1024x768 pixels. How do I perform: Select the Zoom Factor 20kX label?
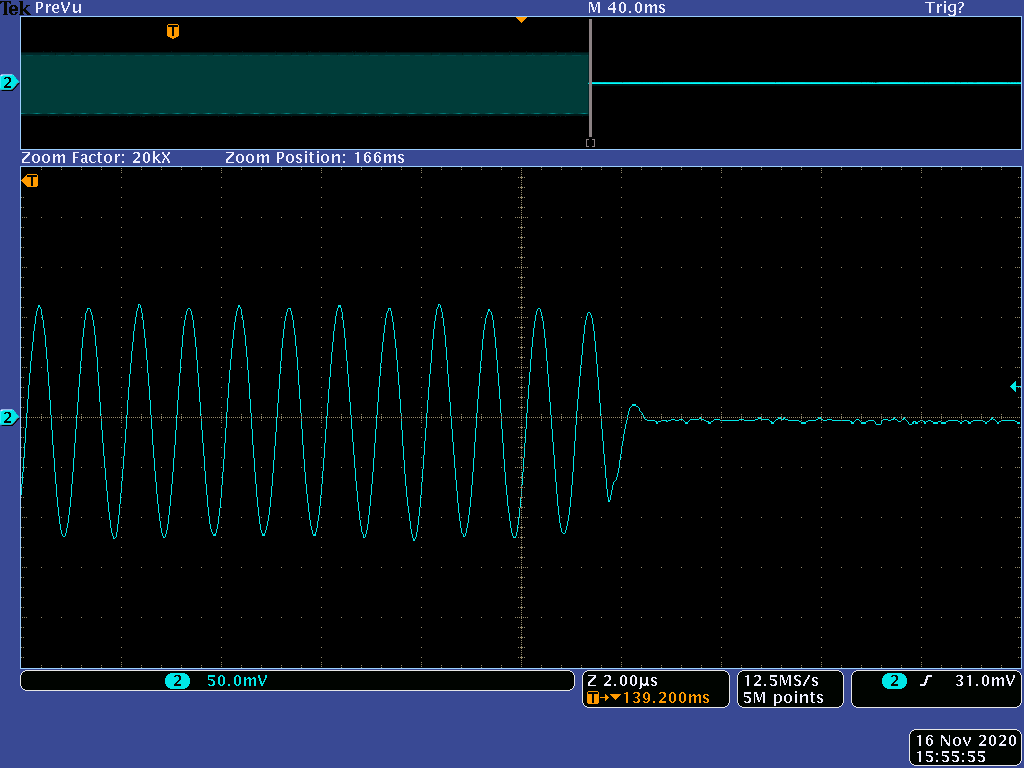(x=96, y=158)
